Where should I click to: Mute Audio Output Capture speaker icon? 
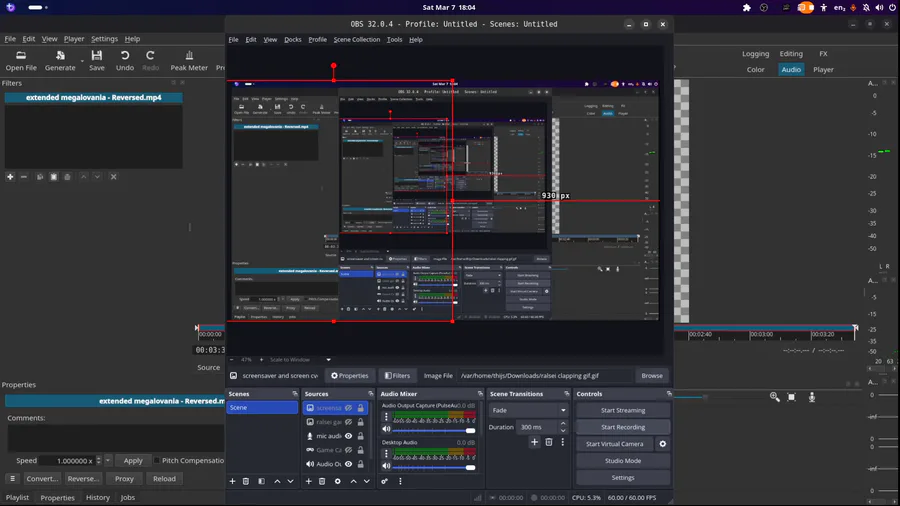coord(386,429)
